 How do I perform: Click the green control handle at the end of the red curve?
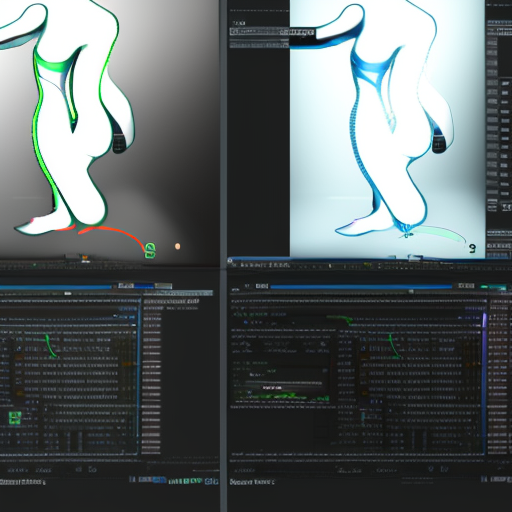pyautogui.click(x=150, y=250)
